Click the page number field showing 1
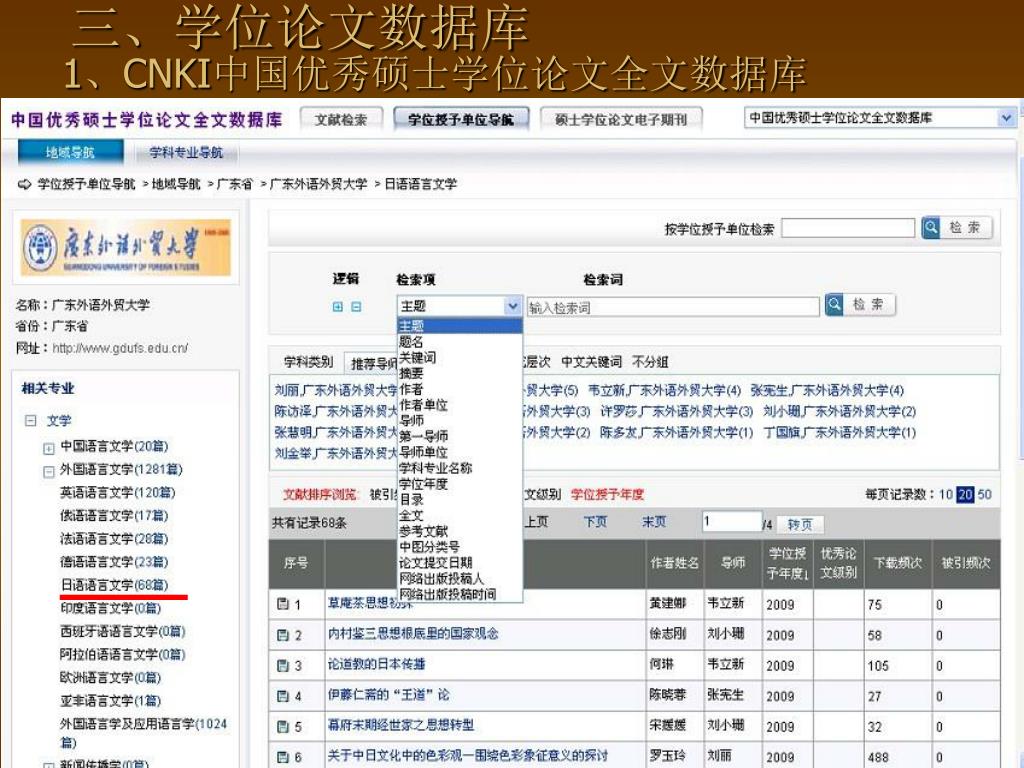This screenshot has height=768, width=1024. (x=731, y=522)
